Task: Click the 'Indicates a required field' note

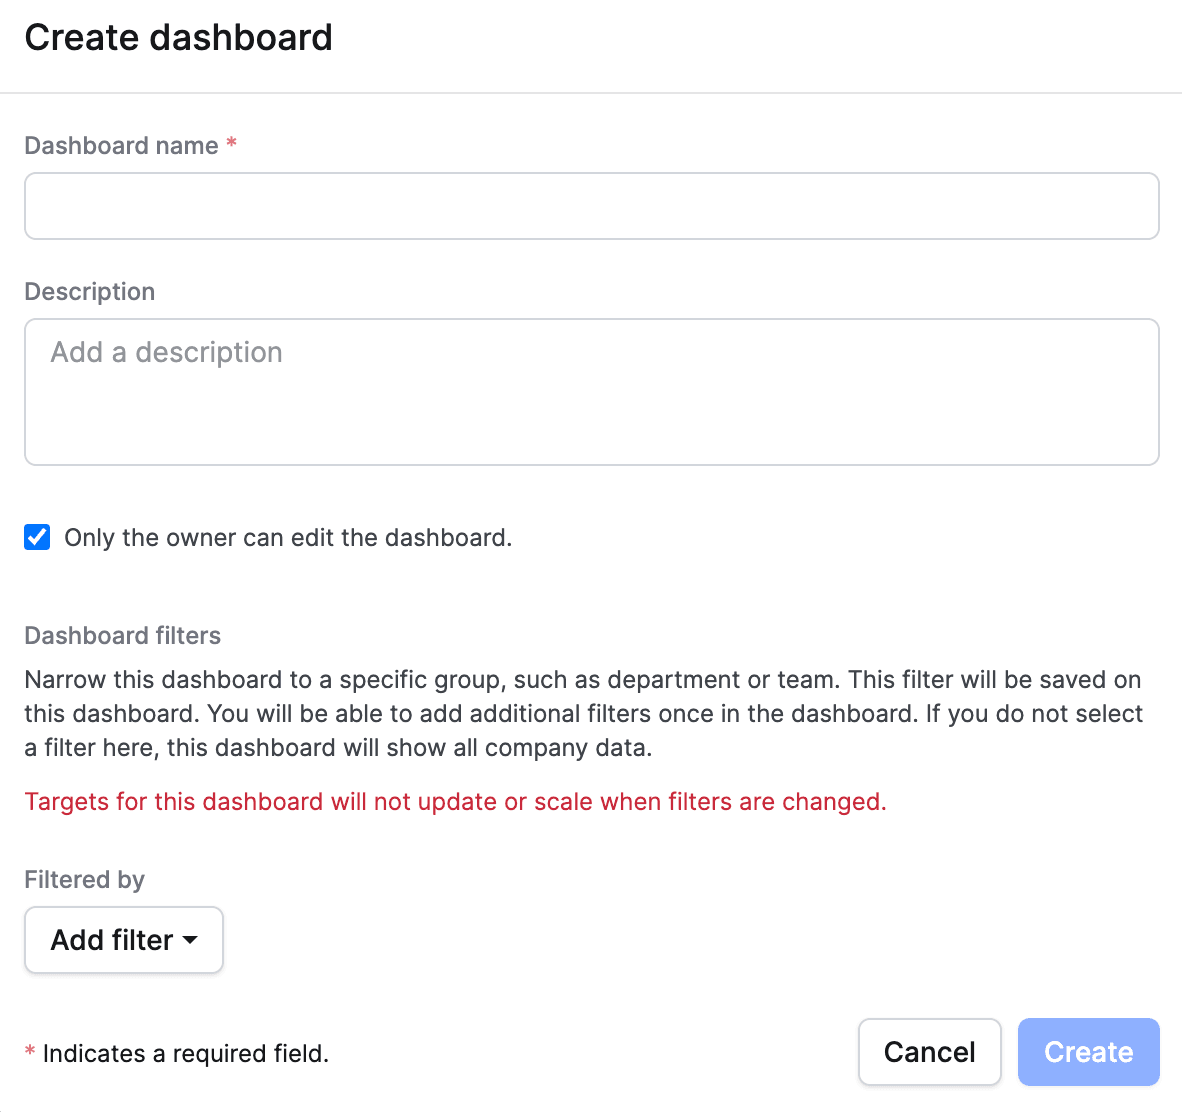Action: pyautogui.click(x=186, y=1054)
